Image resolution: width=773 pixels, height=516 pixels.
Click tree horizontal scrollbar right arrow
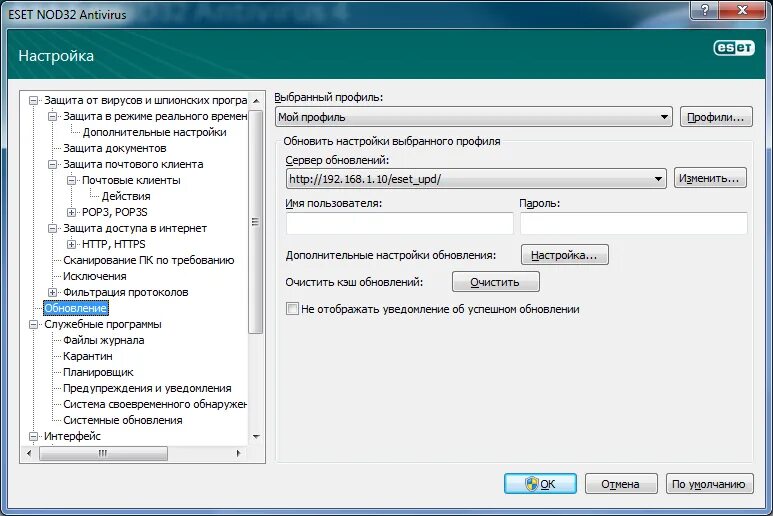click(239, 453)
